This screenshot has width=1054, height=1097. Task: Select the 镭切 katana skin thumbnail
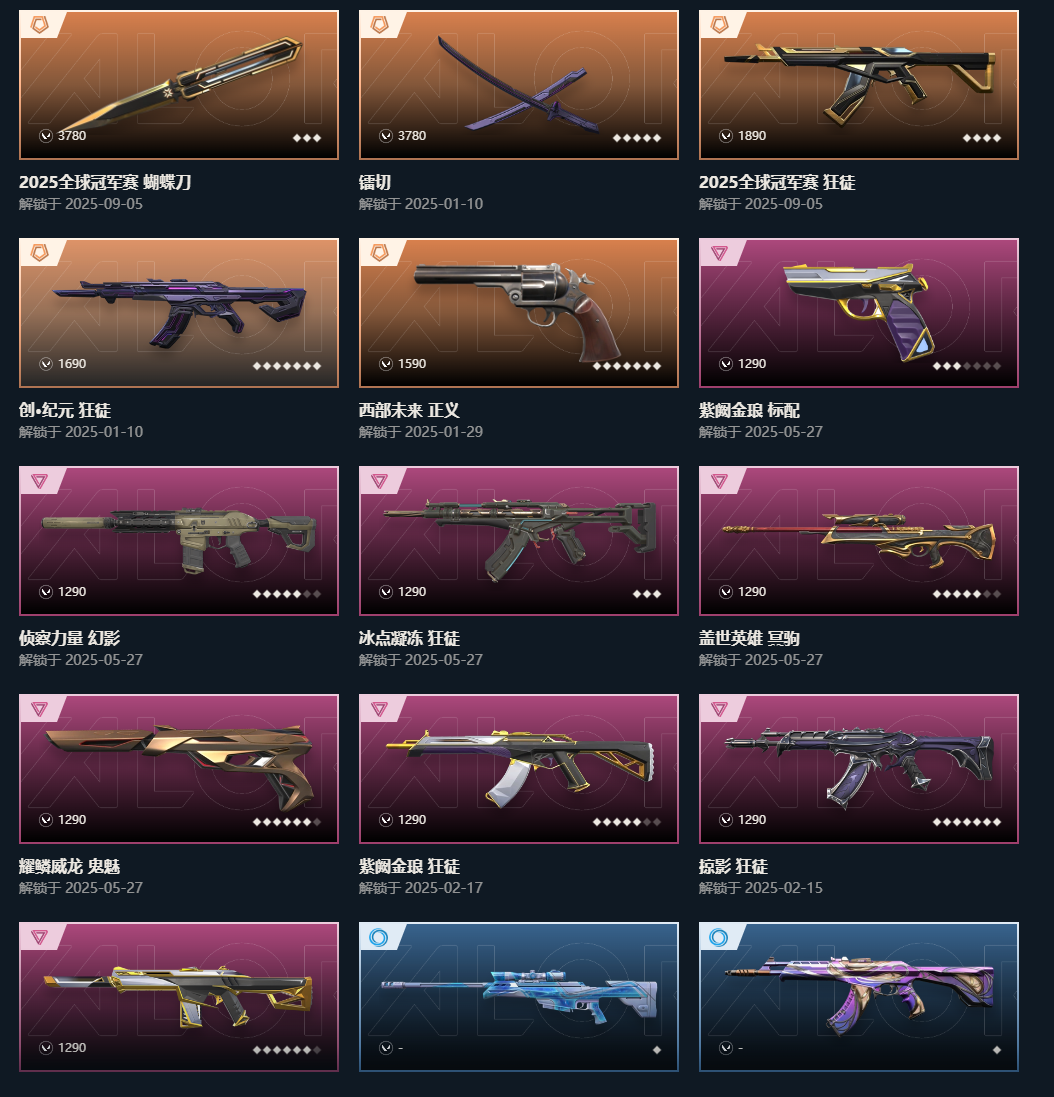click(519, 85)
